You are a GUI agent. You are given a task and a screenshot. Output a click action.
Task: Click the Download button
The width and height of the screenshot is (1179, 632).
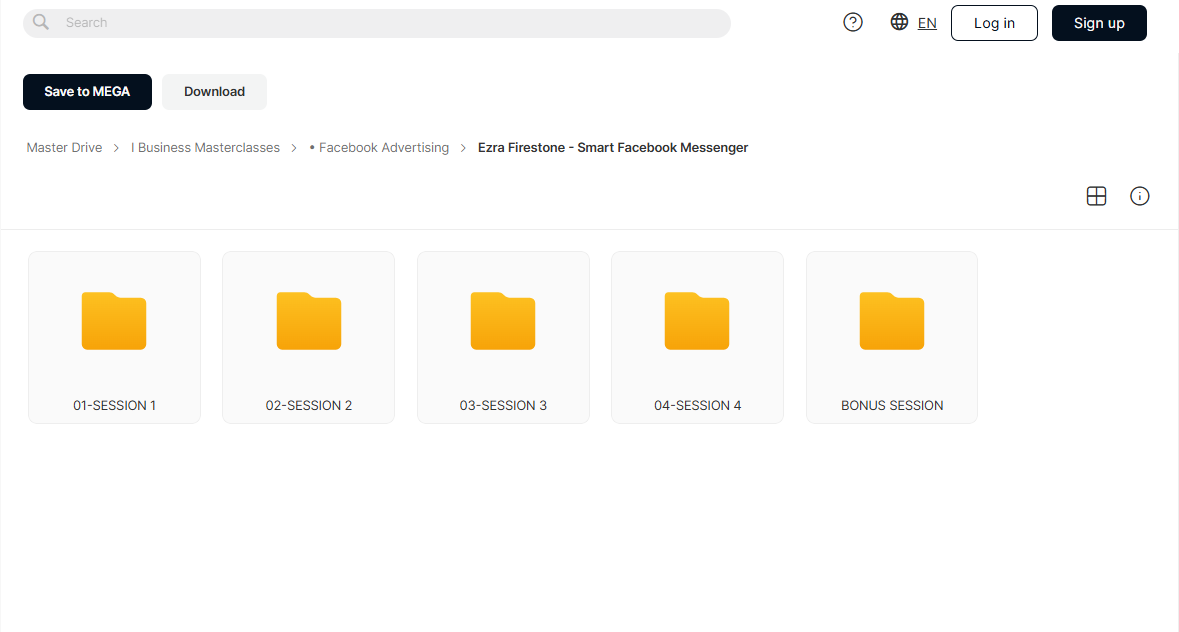214,92
